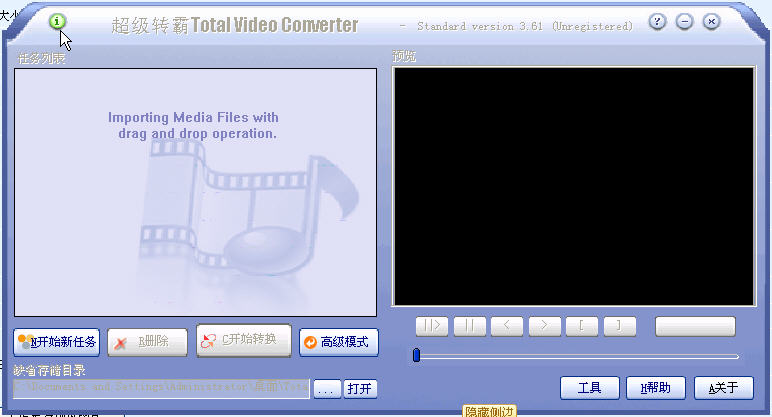Click the next frame arrow button
The width and height of the screenshot is (772, 417).
(x=544, y=325)
